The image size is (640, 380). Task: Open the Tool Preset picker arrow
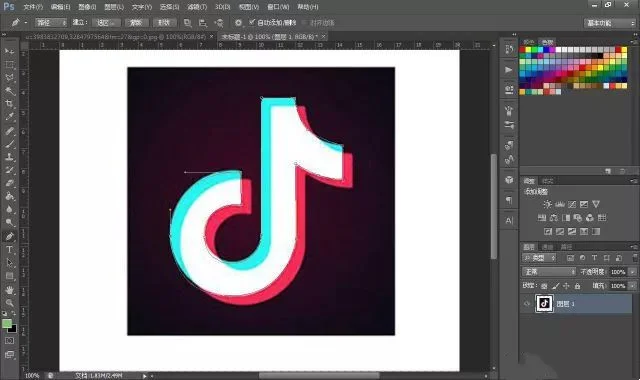tap(26, 23)
